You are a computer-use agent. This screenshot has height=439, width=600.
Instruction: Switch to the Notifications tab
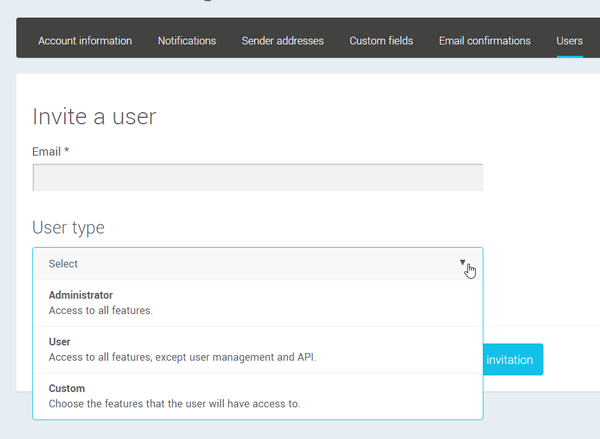(x=187, y=41)
